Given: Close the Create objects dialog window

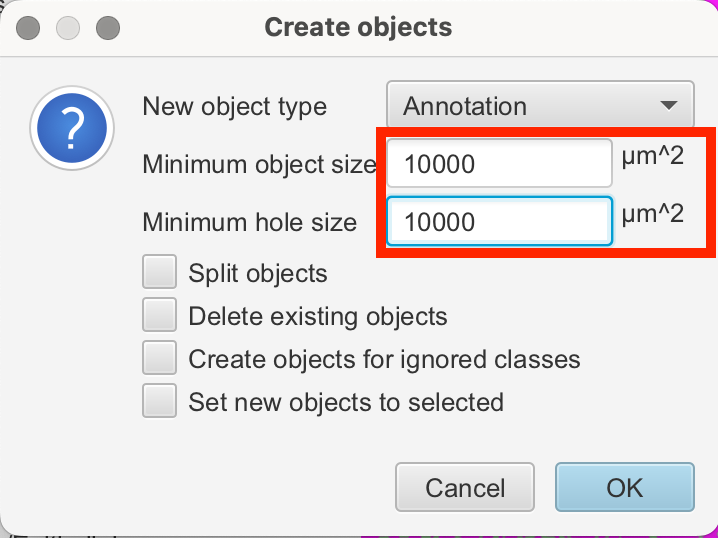Looking at the screenshot, I should point(28,28).
